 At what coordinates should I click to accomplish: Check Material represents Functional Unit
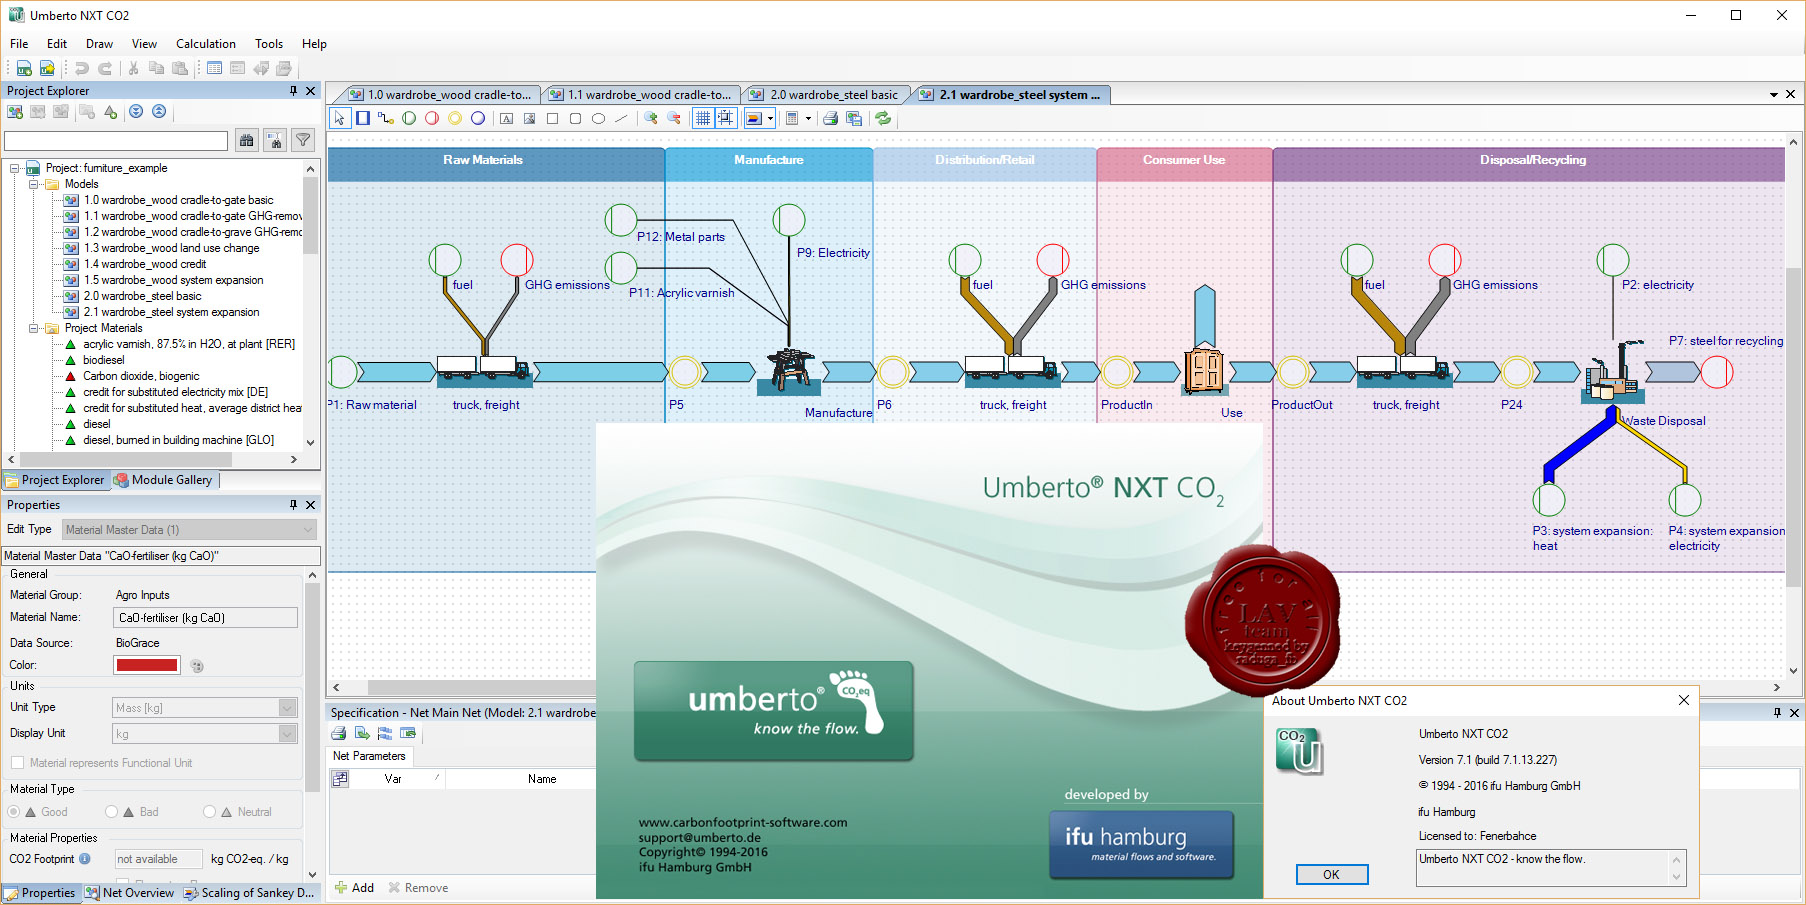[17, 763]
